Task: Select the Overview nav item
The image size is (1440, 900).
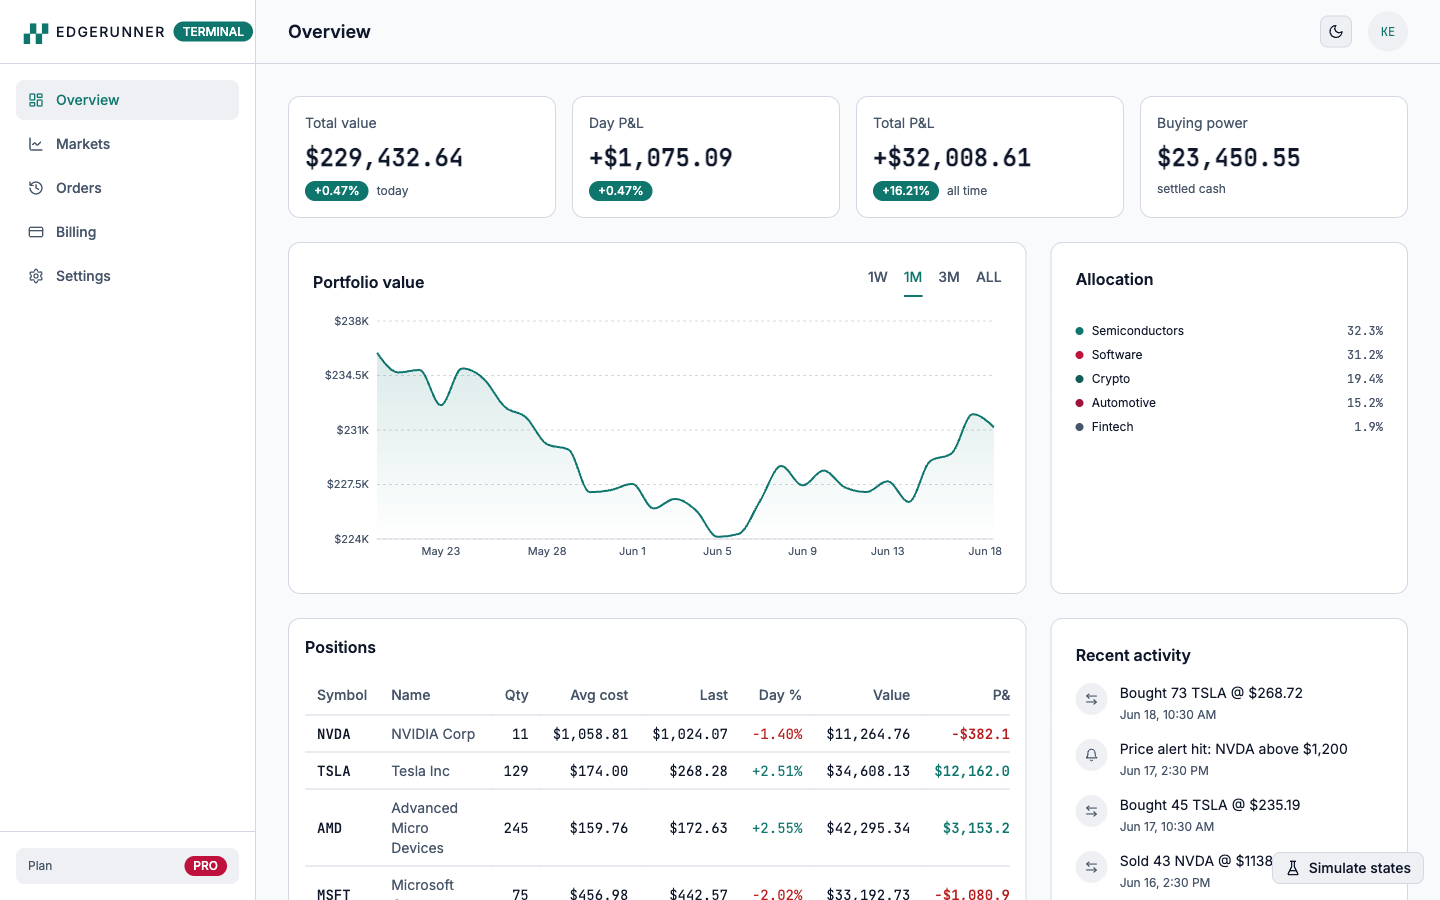Action: [x=127, y=100]
